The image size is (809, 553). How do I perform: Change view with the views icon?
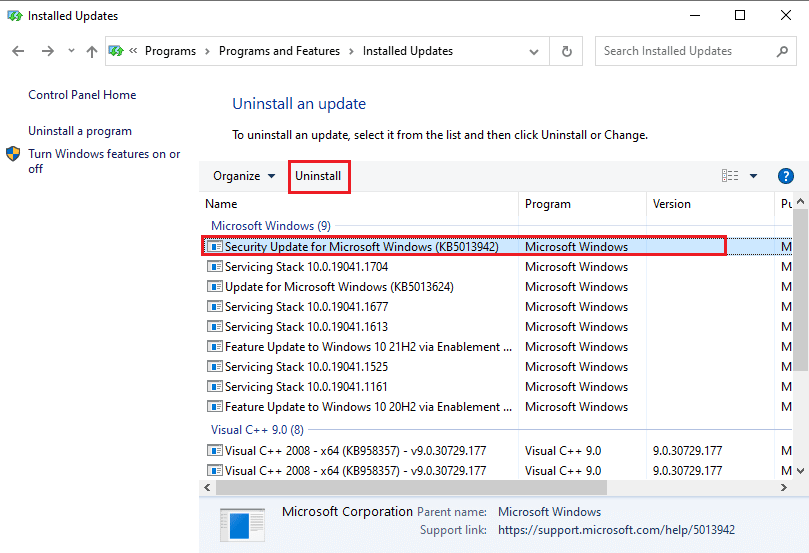tap(730, 176)
